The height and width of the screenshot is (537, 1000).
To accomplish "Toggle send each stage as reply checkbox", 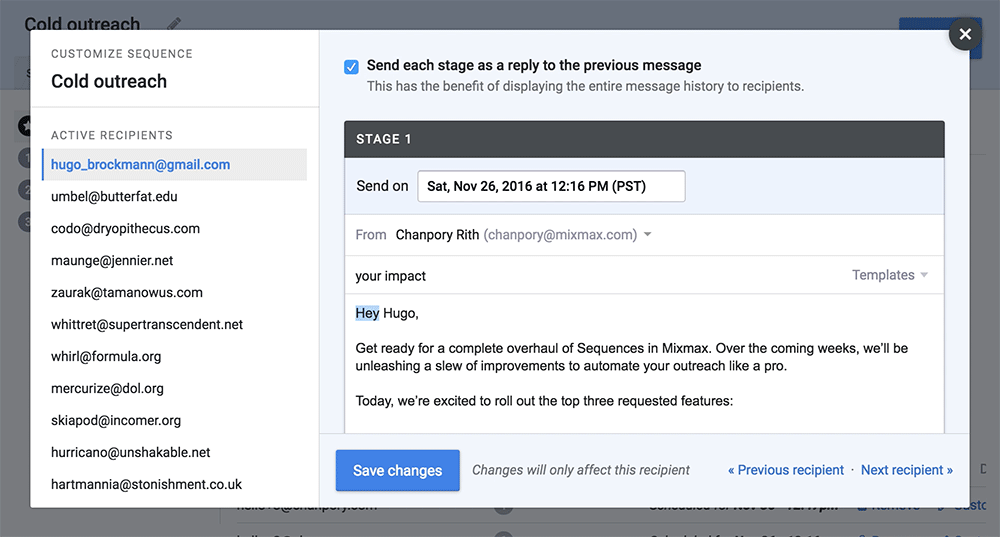I will [x=351, y=67].
